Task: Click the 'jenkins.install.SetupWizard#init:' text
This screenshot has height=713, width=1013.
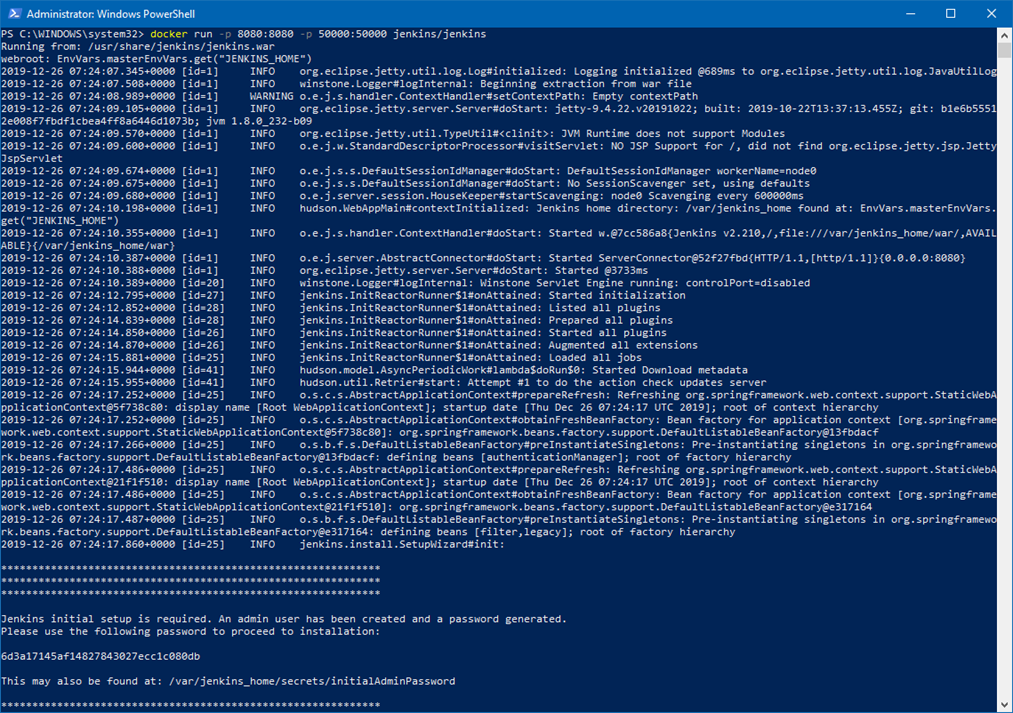Action: 402,544
